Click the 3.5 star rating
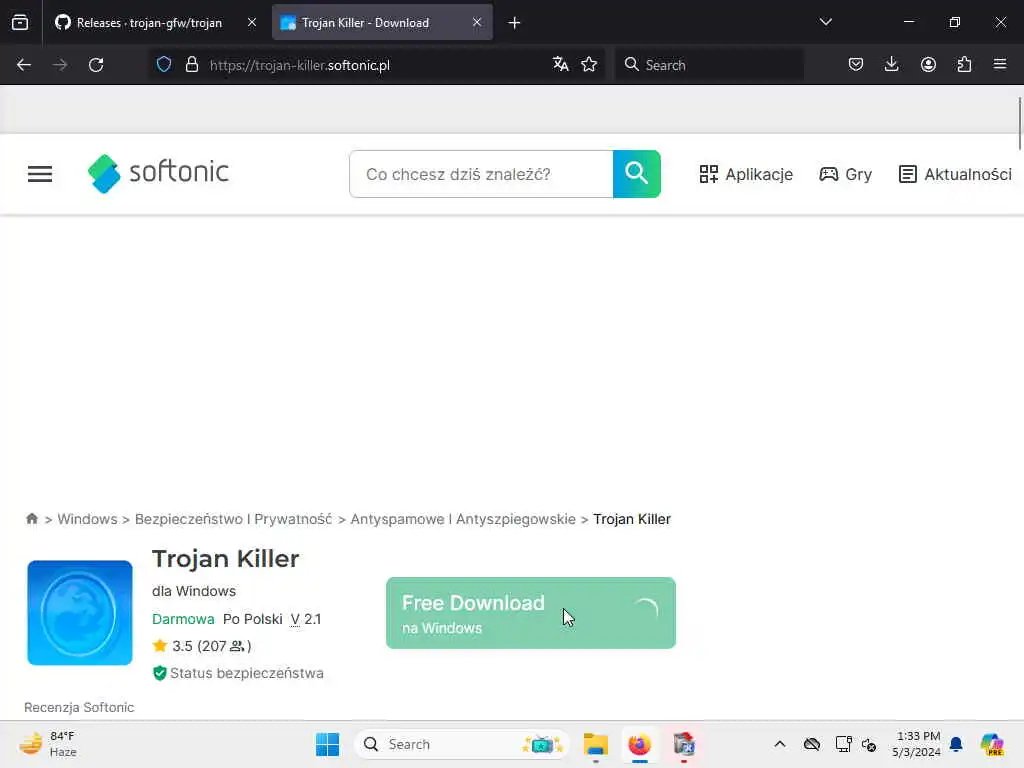 click(202, 646)
